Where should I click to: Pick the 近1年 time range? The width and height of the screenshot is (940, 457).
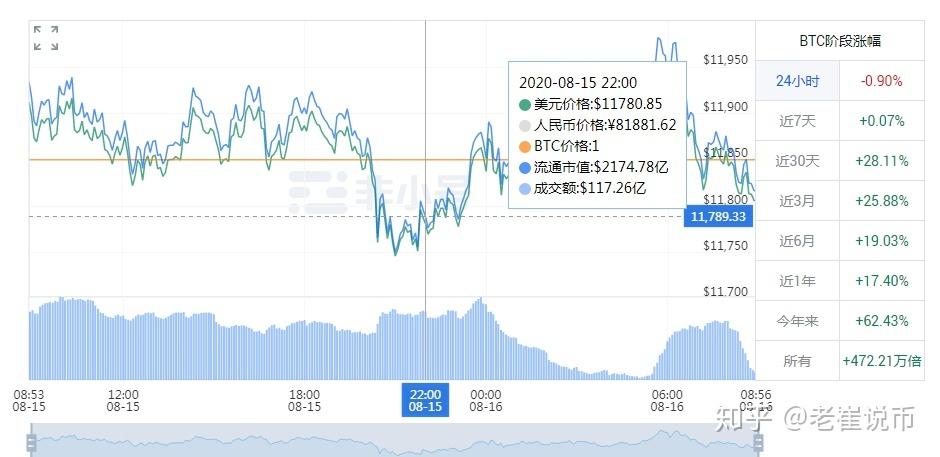[x=797, y=281]
